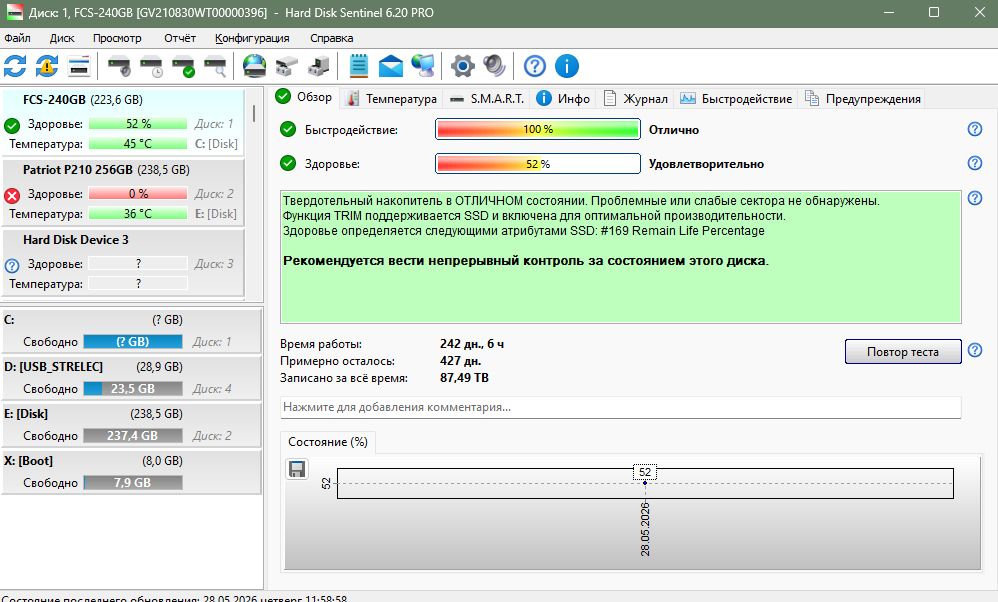The image size is (998, 602).
Task: Click the disk icon with green checkmark in toolbar
Action: click(183, 66)
